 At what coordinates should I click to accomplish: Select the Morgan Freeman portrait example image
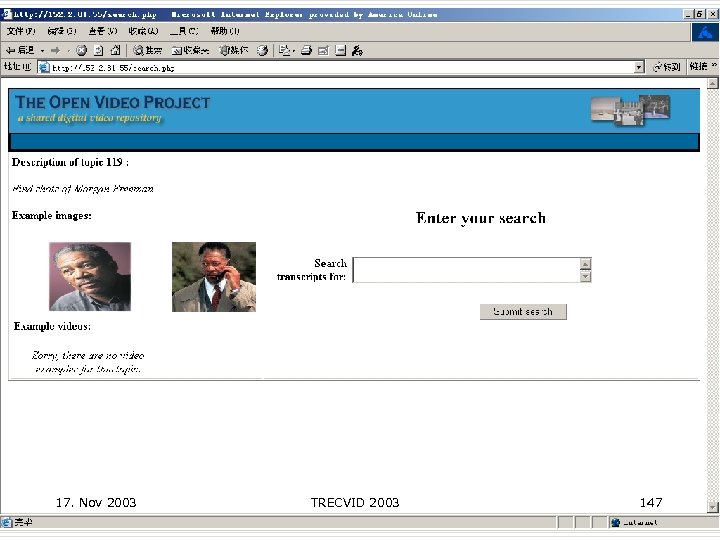click(x=90, y=276)
